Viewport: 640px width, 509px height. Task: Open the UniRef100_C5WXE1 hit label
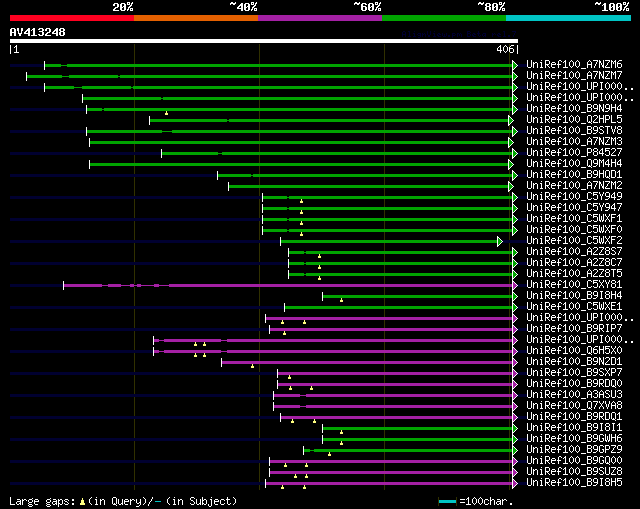[x=574, y=307]
